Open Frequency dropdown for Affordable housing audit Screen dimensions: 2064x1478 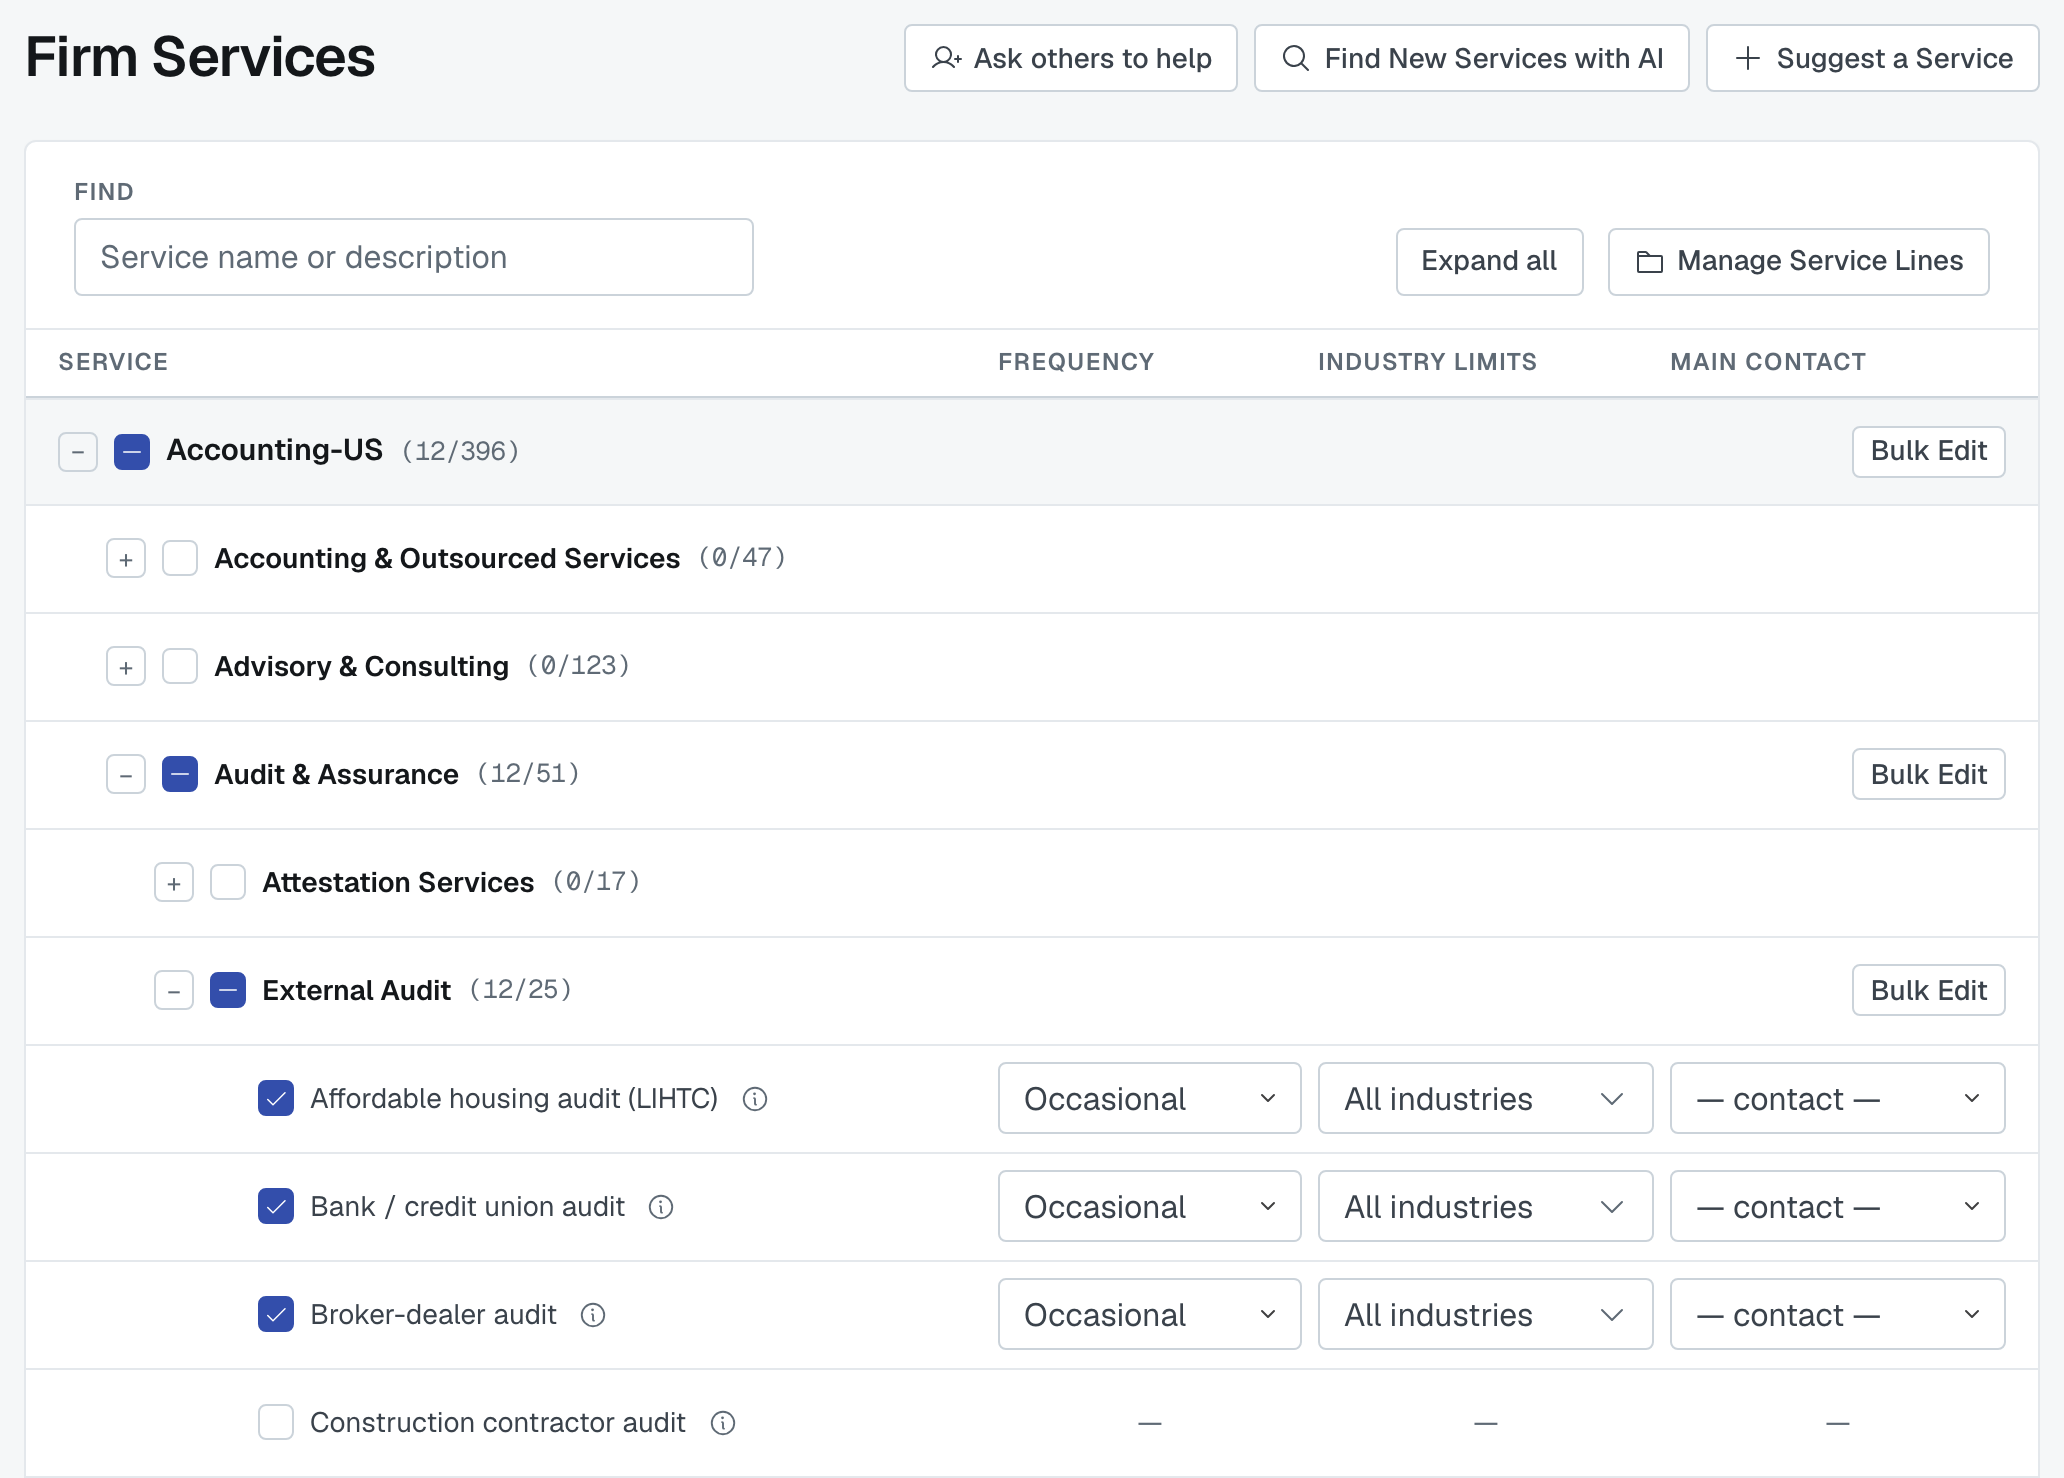[x=1150, y=1098]
